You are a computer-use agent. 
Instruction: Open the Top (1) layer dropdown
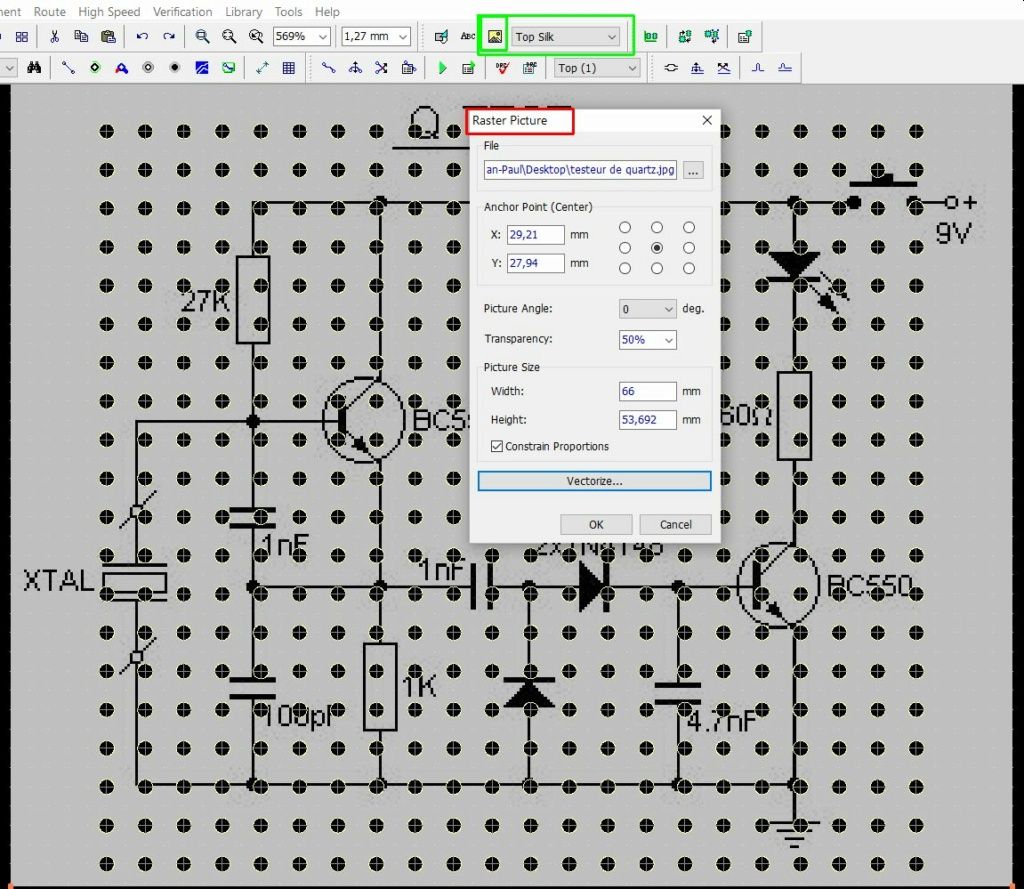[x=597, y=68]
